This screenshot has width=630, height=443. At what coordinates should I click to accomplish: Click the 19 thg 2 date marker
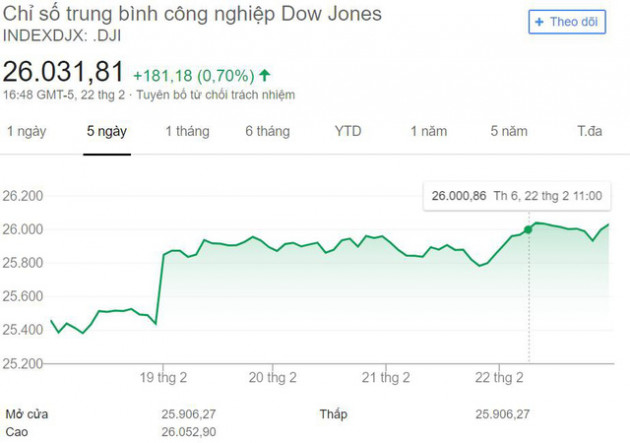pos(163,378)
